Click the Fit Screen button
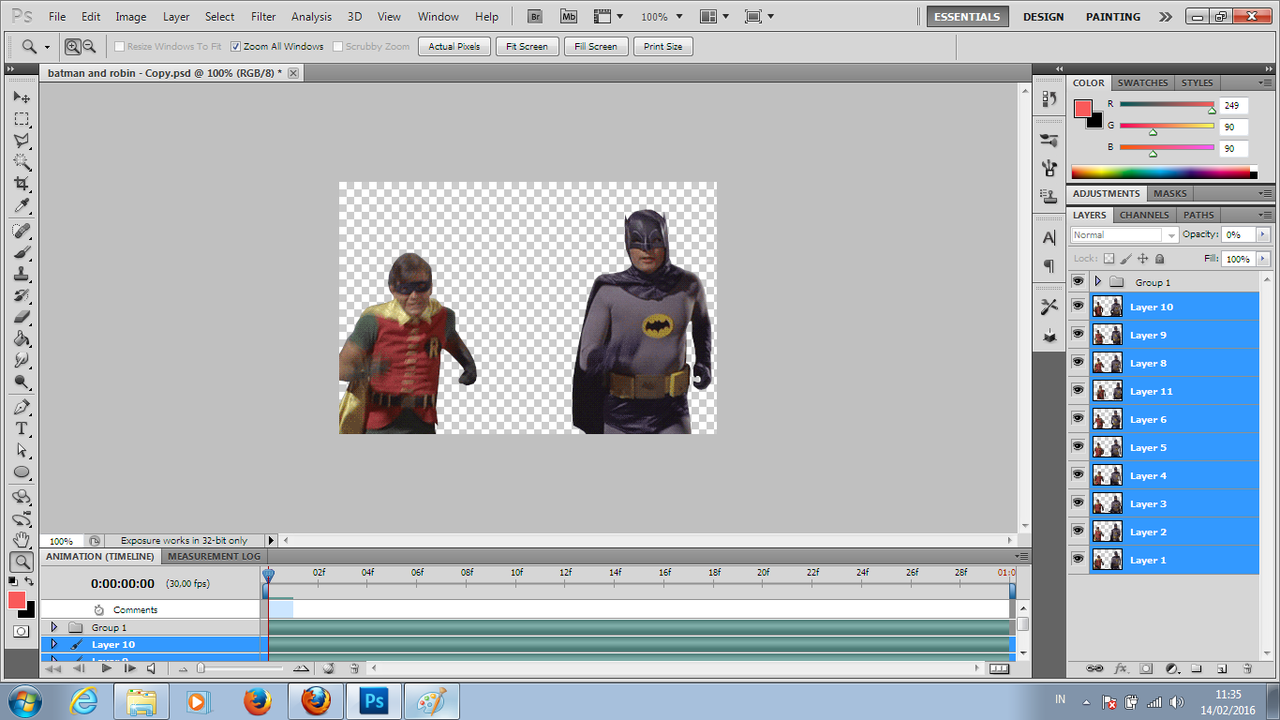The height and width of the screenshot is (720, 1280). [x=527, y=47]
